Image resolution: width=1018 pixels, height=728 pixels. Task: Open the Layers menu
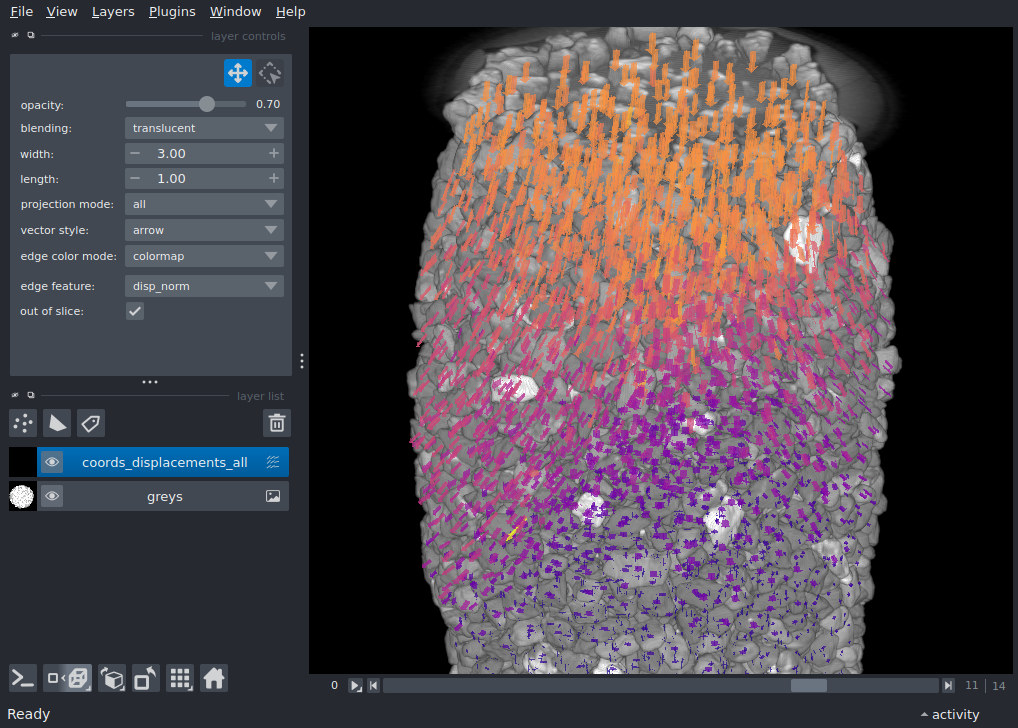click(113, 12)
